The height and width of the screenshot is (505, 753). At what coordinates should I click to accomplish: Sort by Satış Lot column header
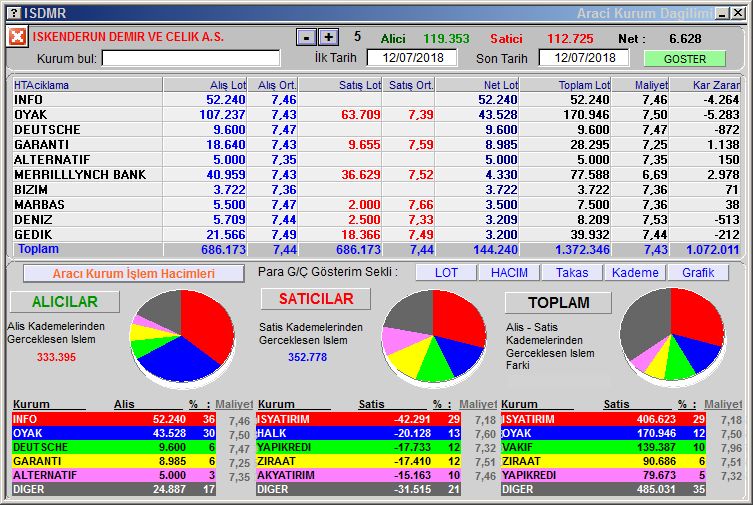340,85
